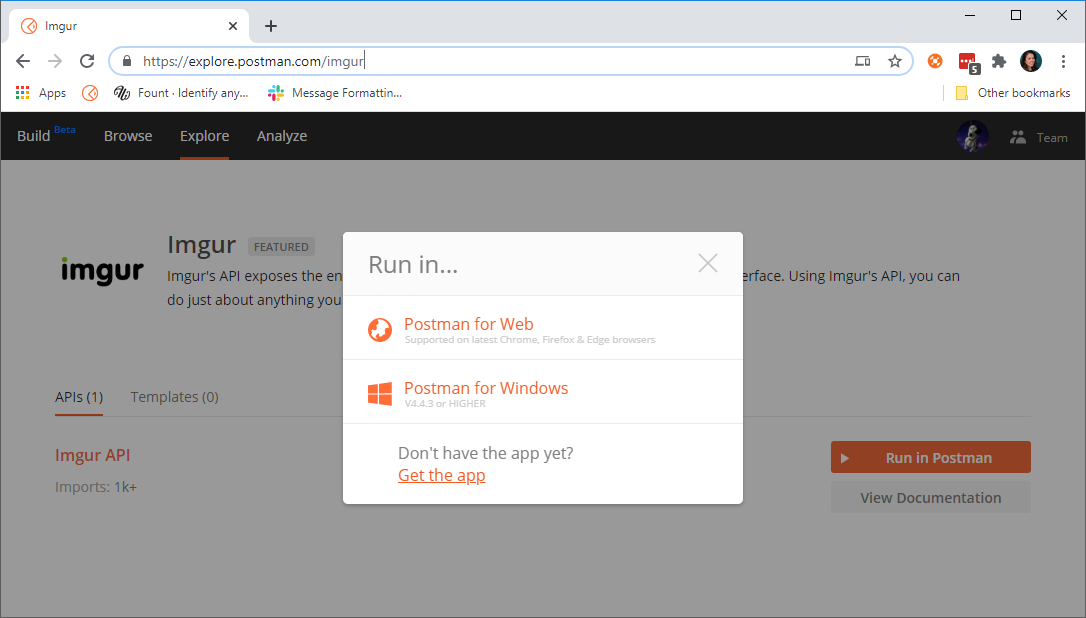Click the lock icon in address bar

pos(127,61)
